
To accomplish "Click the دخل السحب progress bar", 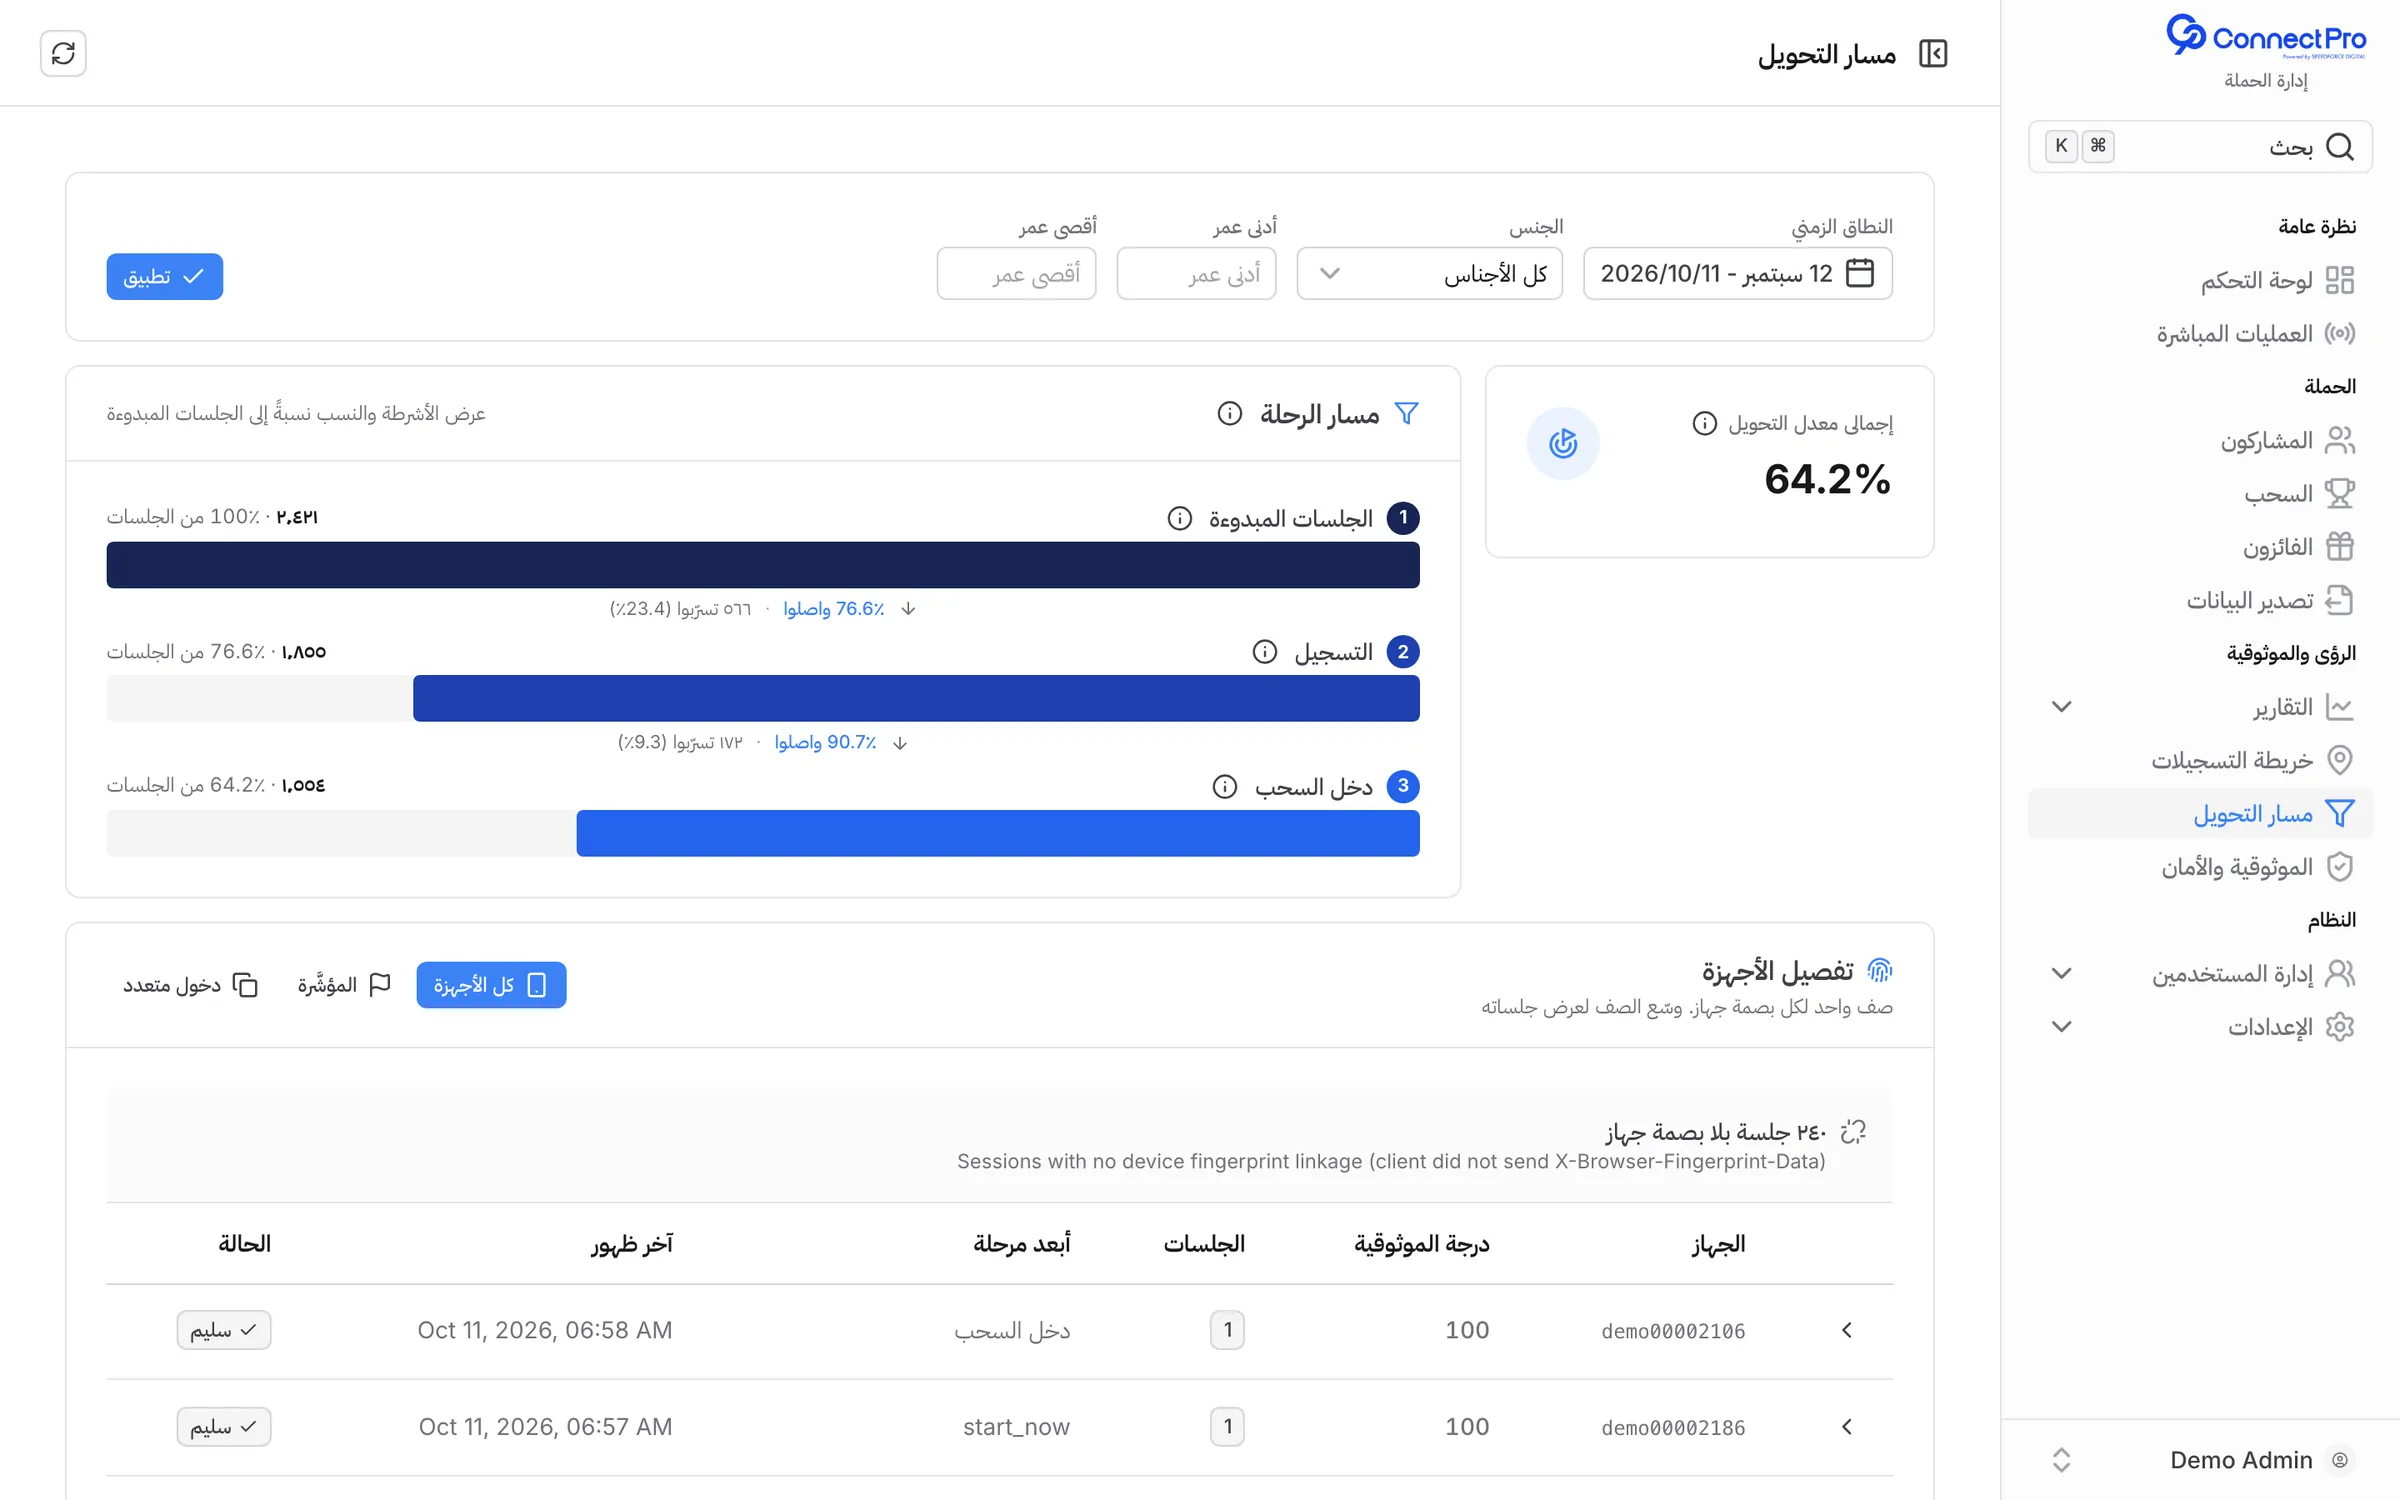I will point(763,833).
